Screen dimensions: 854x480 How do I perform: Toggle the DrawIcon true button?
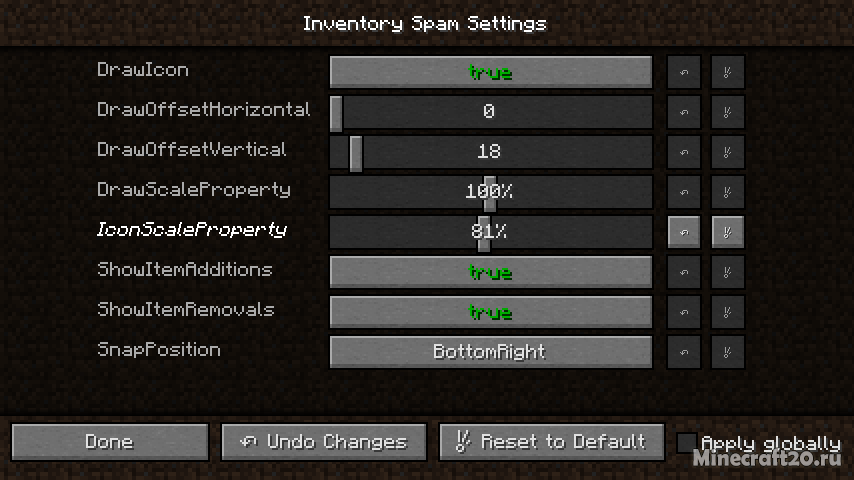tap(491, 72)
